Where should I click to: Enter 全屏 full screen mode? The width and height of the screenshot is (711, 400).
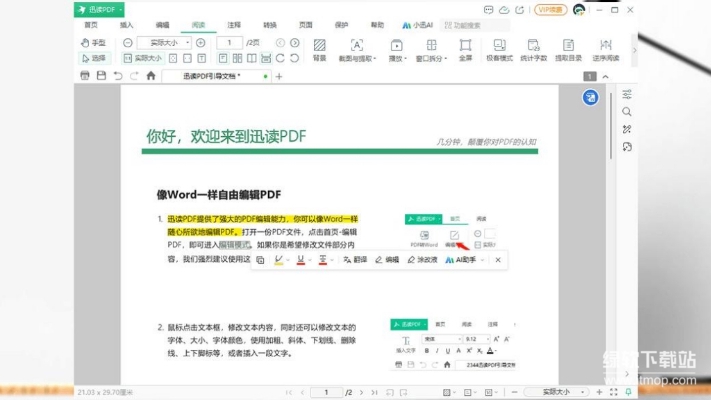[465, 50]
